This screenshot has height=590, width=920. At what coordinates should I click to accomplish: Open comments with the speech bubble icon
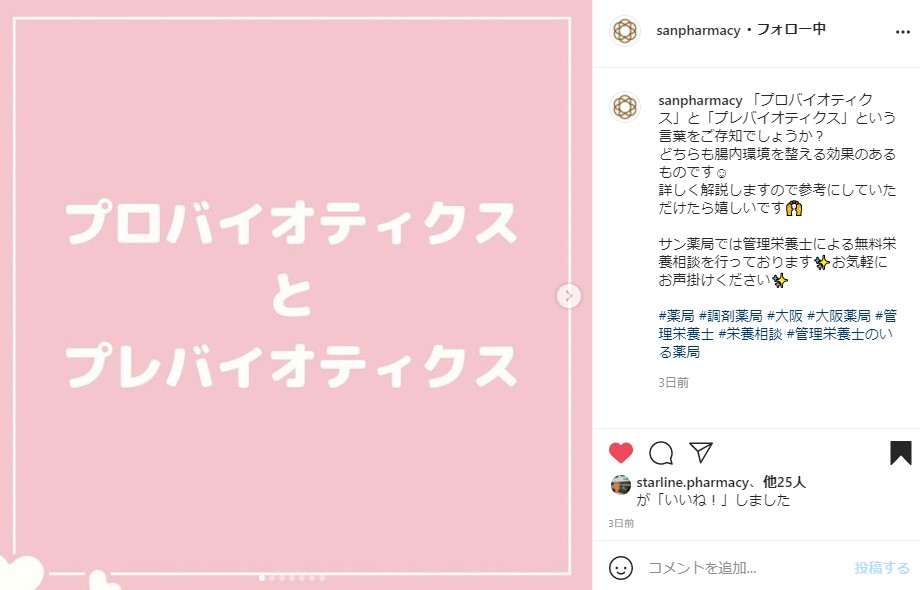pos(661,453)
